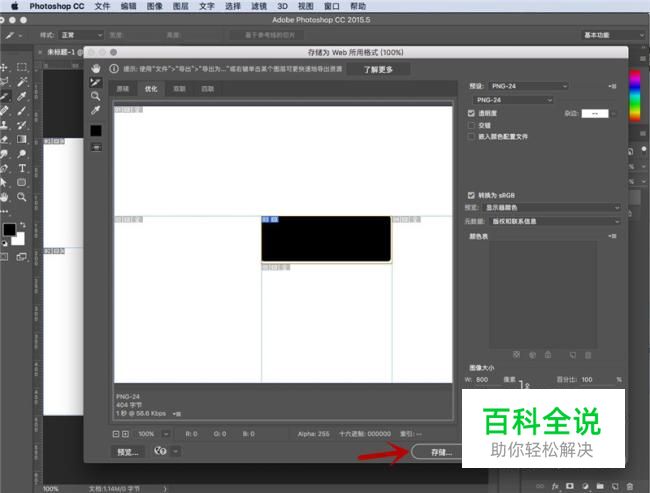
Task: Open the browser selection dropdown arrow
Action: 176,451
